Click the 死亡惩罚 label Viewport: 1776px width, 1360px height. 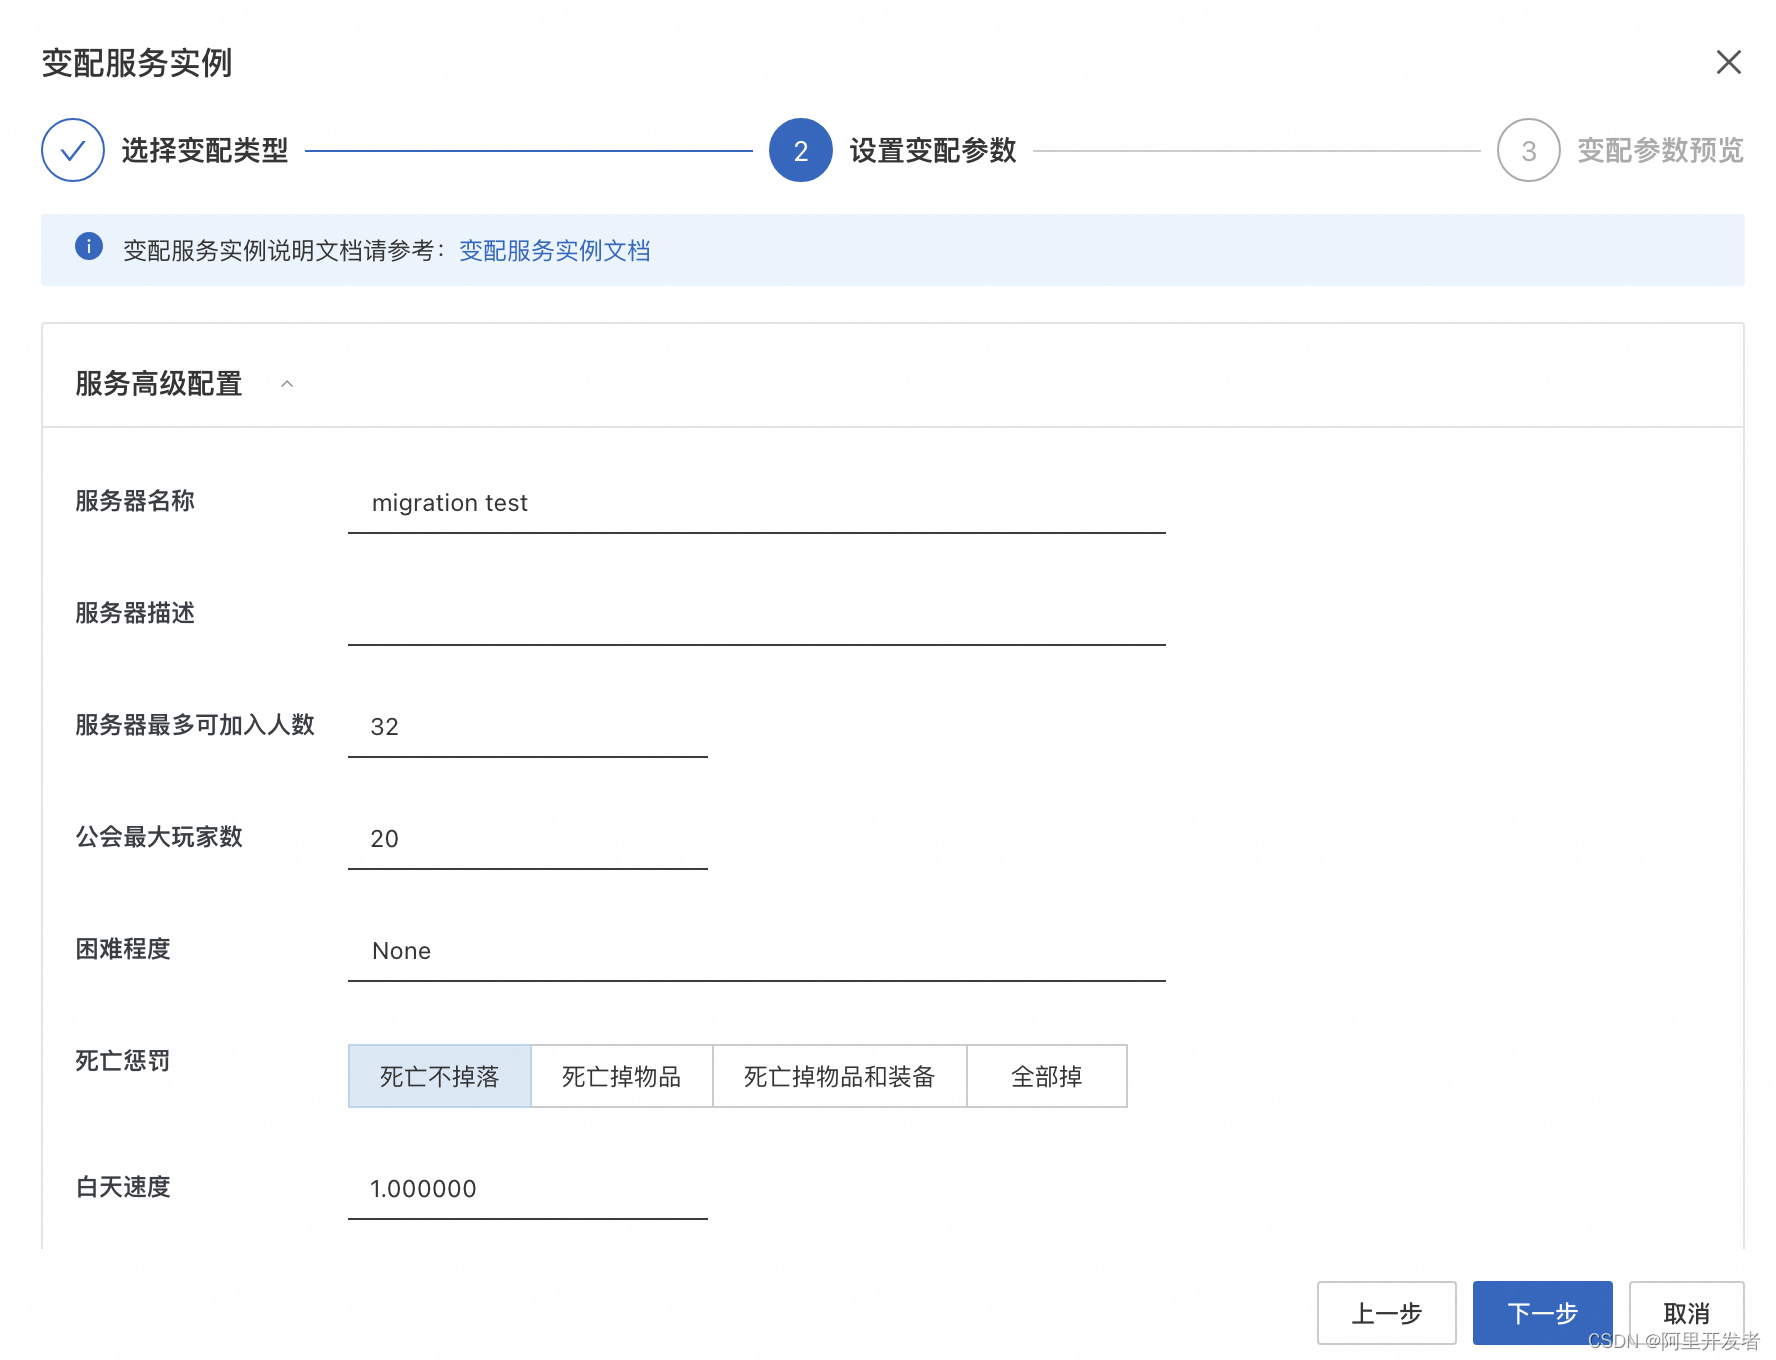click(x=123, y=1061)
